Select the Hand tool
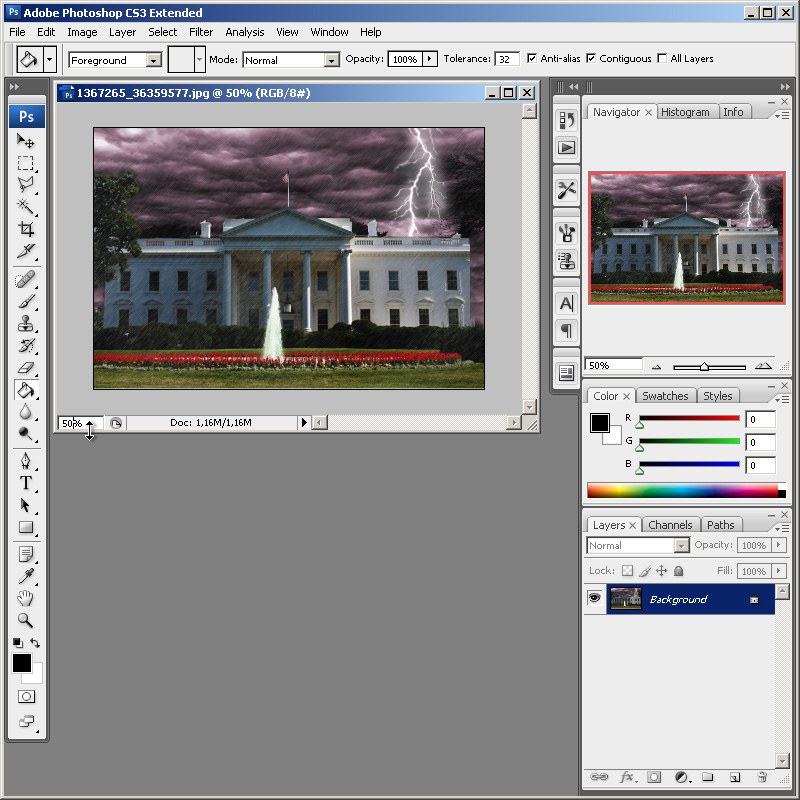This screenshot has height=800, width=800. [x=26, y=598]
